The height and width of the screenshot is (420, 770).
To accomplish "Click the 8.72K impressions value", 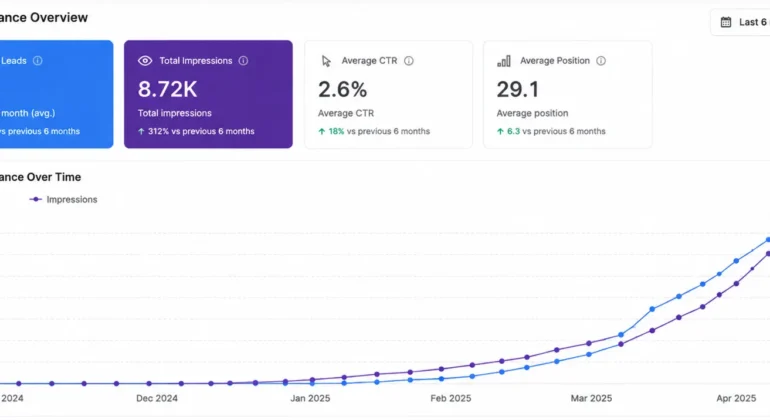I will tap(167, 89).
